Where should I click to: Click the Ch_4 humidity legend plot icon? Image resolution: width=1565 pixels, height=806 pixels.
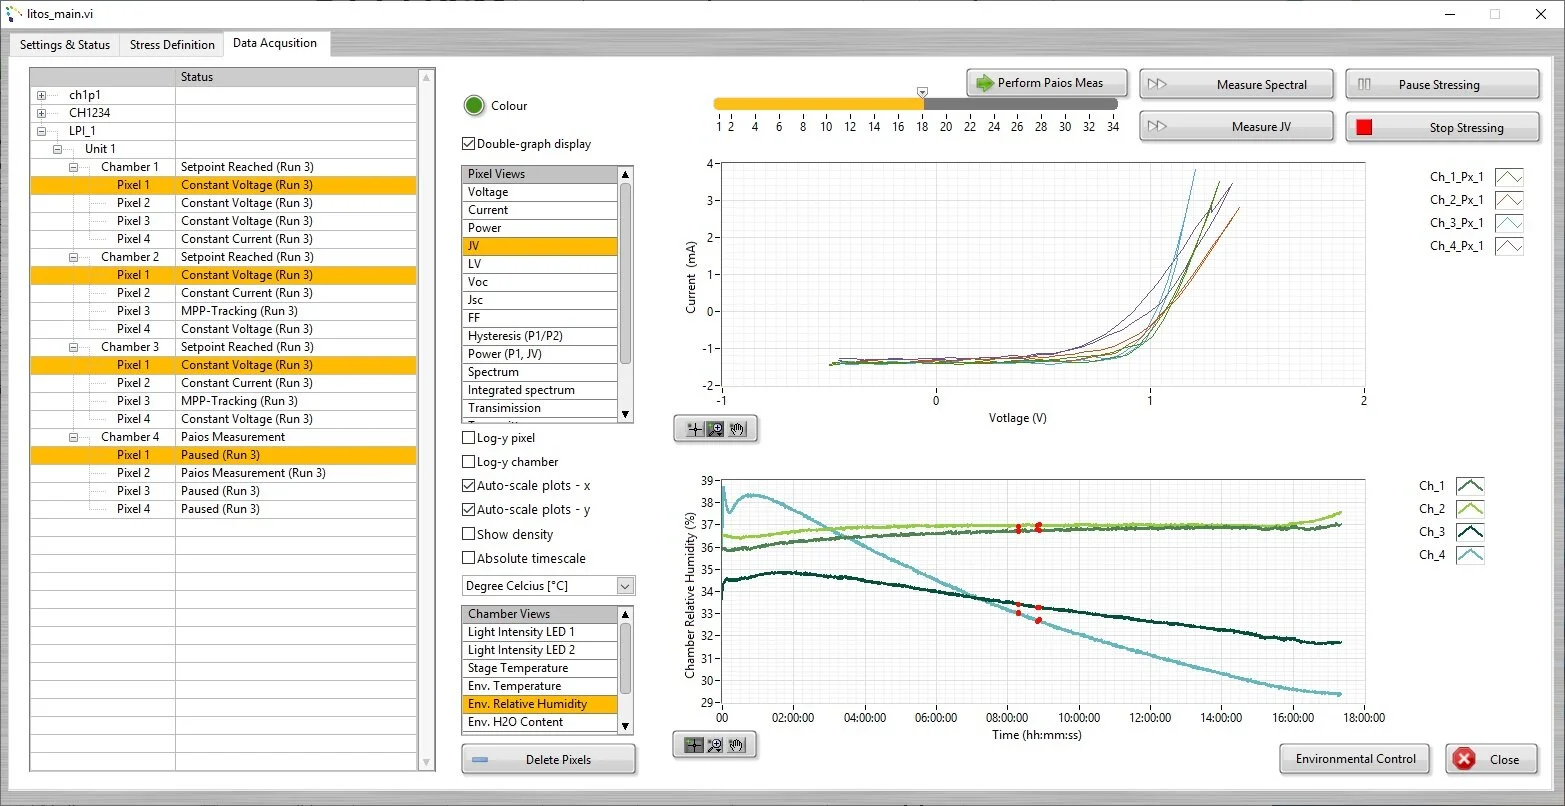pyautogui.click(x=1470, y=555)
